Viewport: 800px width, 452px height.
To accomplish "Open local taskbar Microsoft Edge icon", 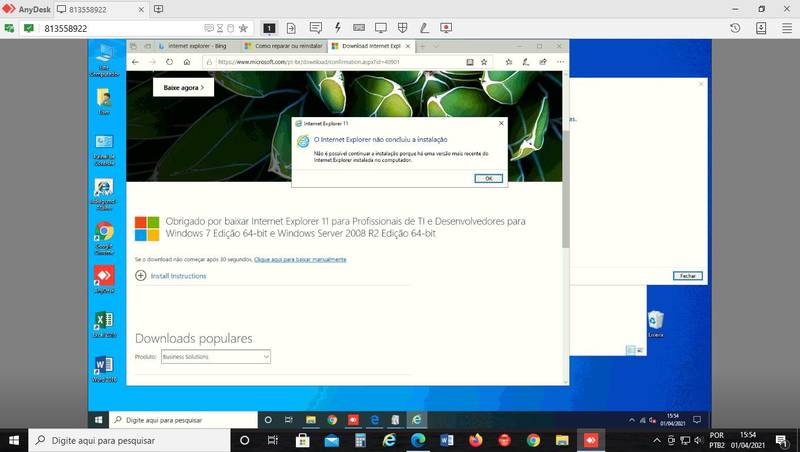I will pyautogui.click(x=418, y=440).
